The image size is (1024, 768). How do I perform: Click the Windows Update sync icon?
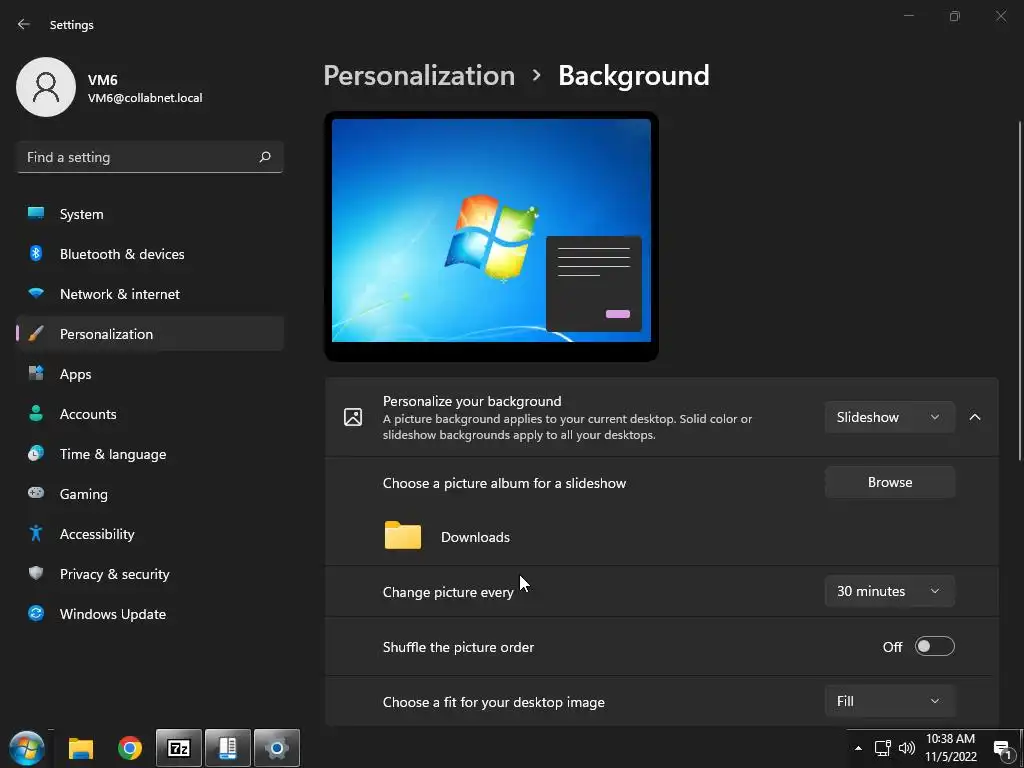point(36,613)
